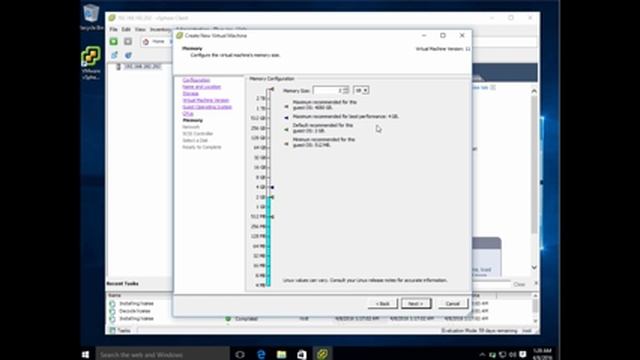
Task: Click the Recent Tasks Name column header
Action: [115, 295]
